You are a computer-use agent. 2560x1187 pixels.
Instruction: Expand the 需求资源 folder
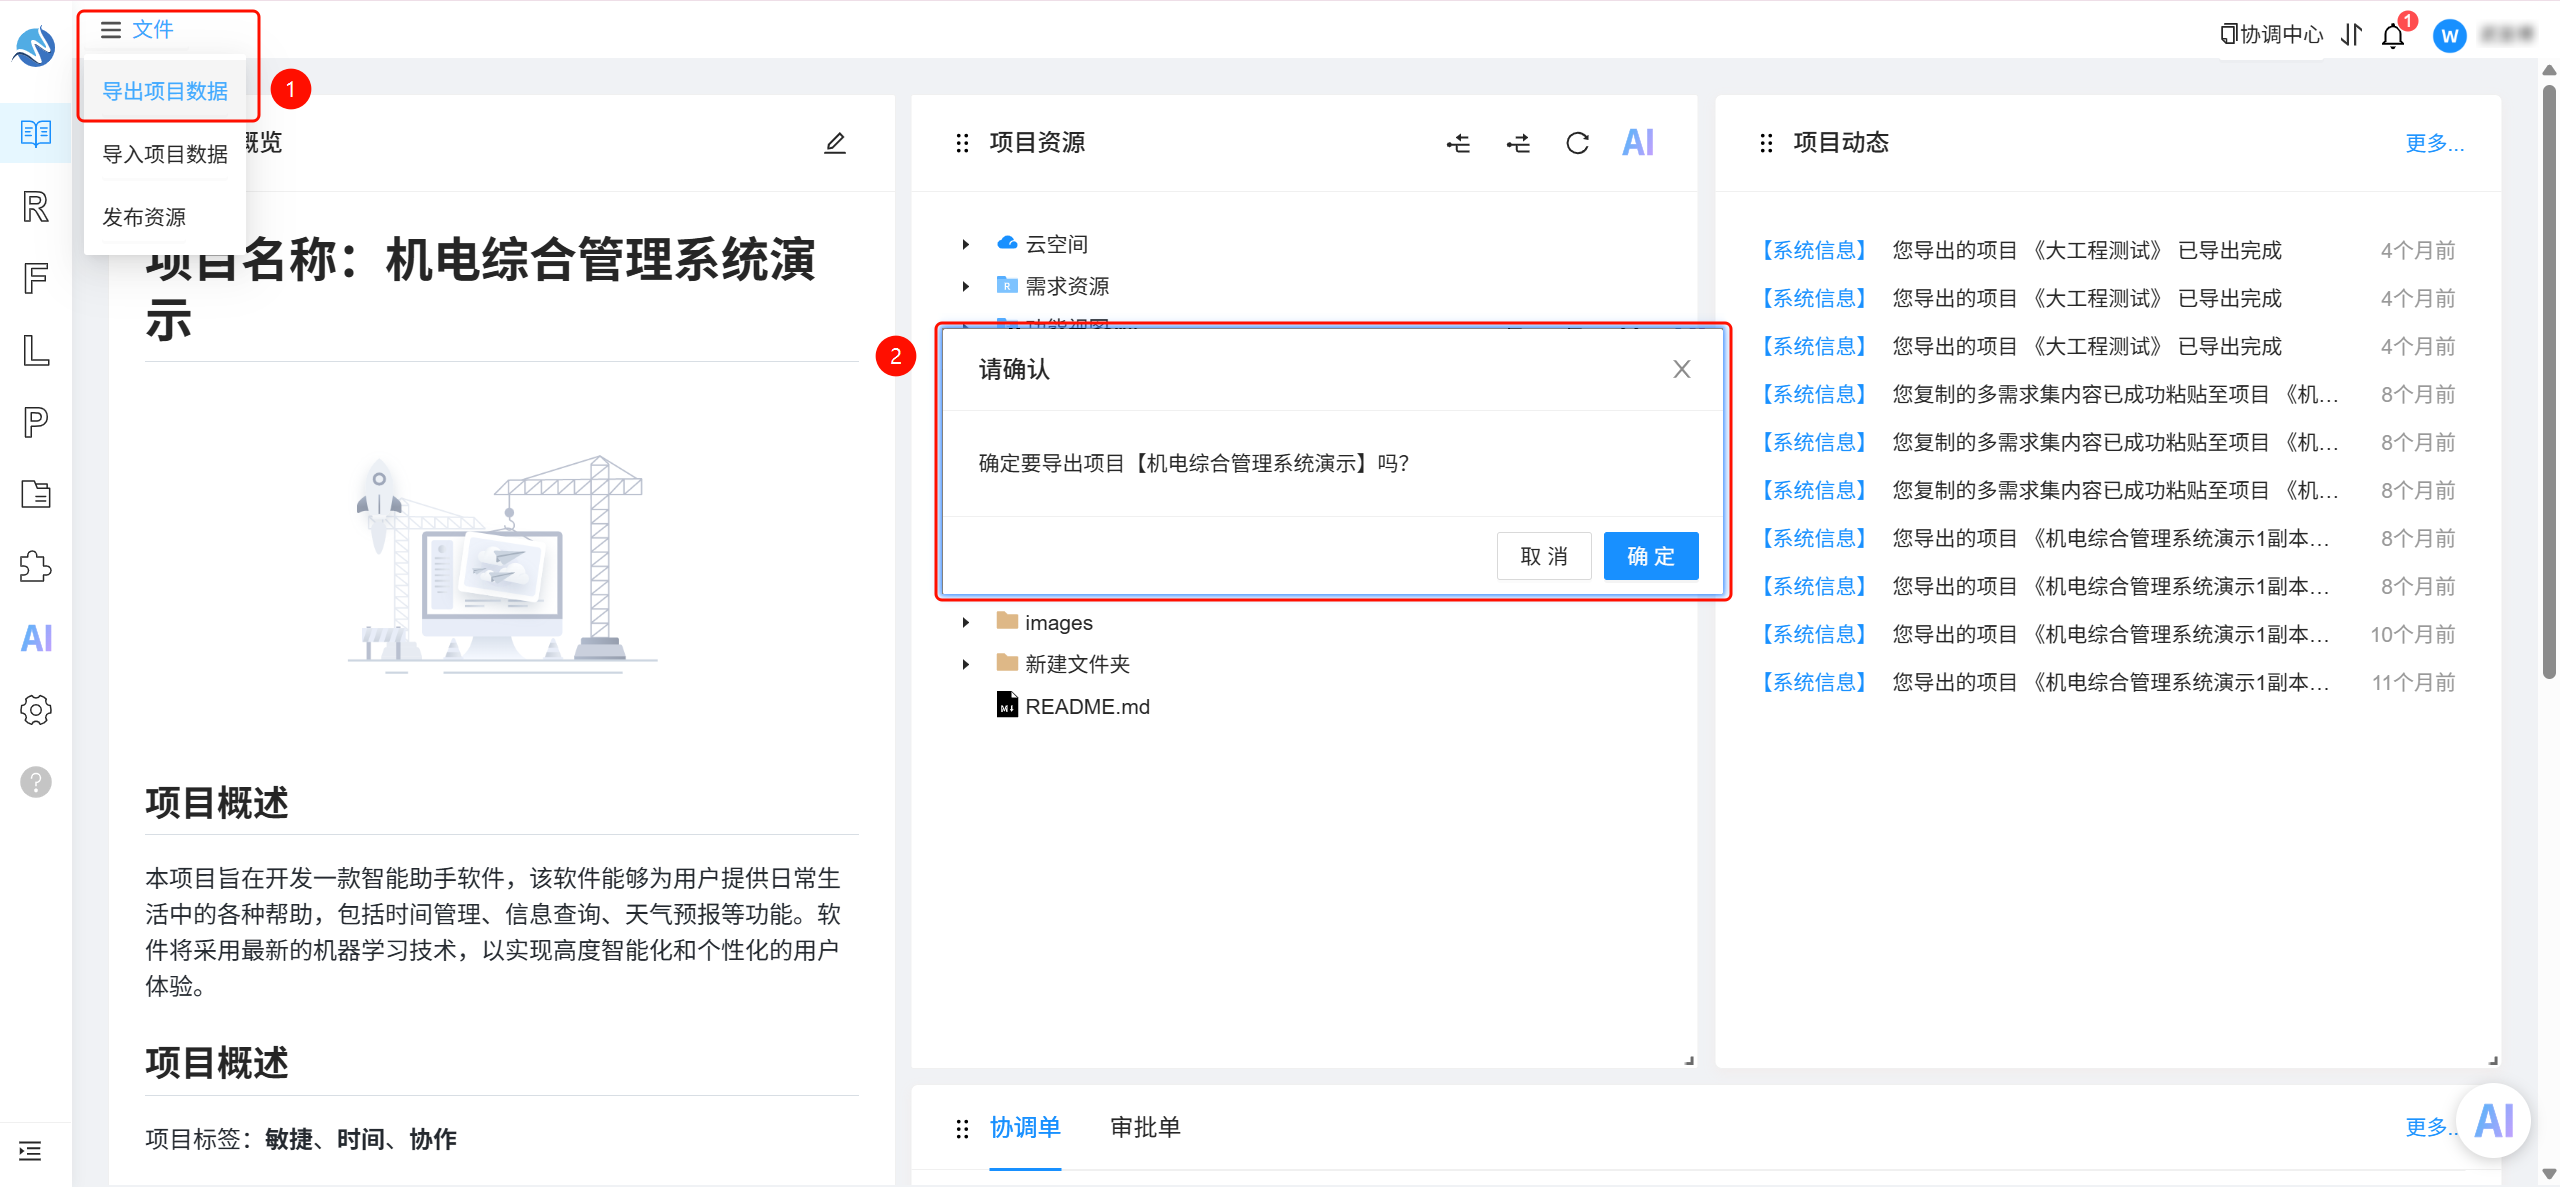click(x=966, y=286)
